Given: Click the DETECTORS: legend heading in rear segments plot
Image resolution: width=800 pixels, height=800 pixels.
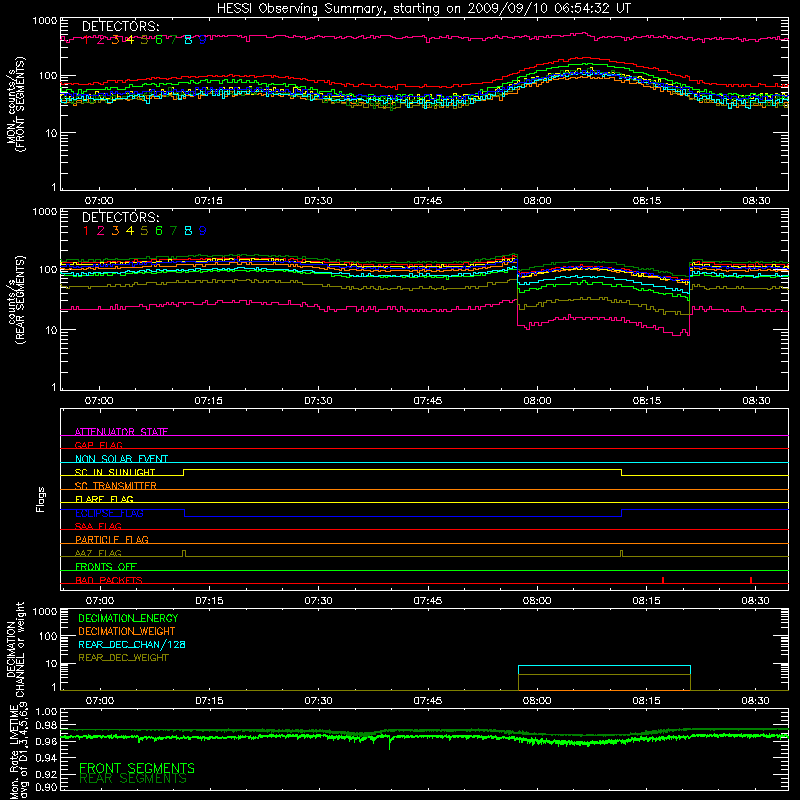Looking at the screenshot, I should [x=121, y=217].
